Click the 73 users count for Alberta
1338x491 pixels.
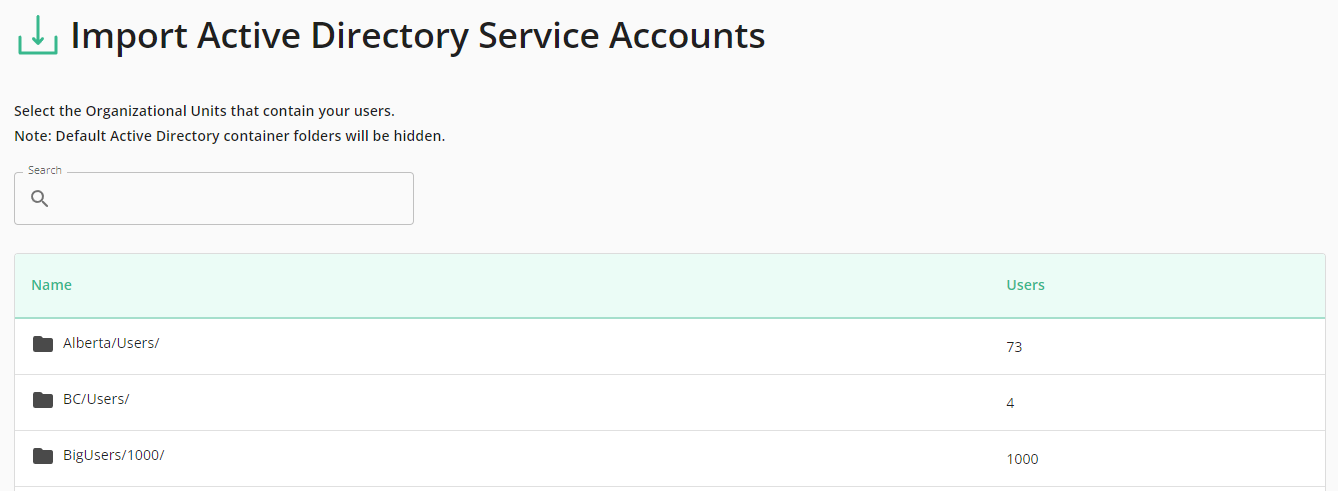pyautogui.click(x=1014, y=347)
